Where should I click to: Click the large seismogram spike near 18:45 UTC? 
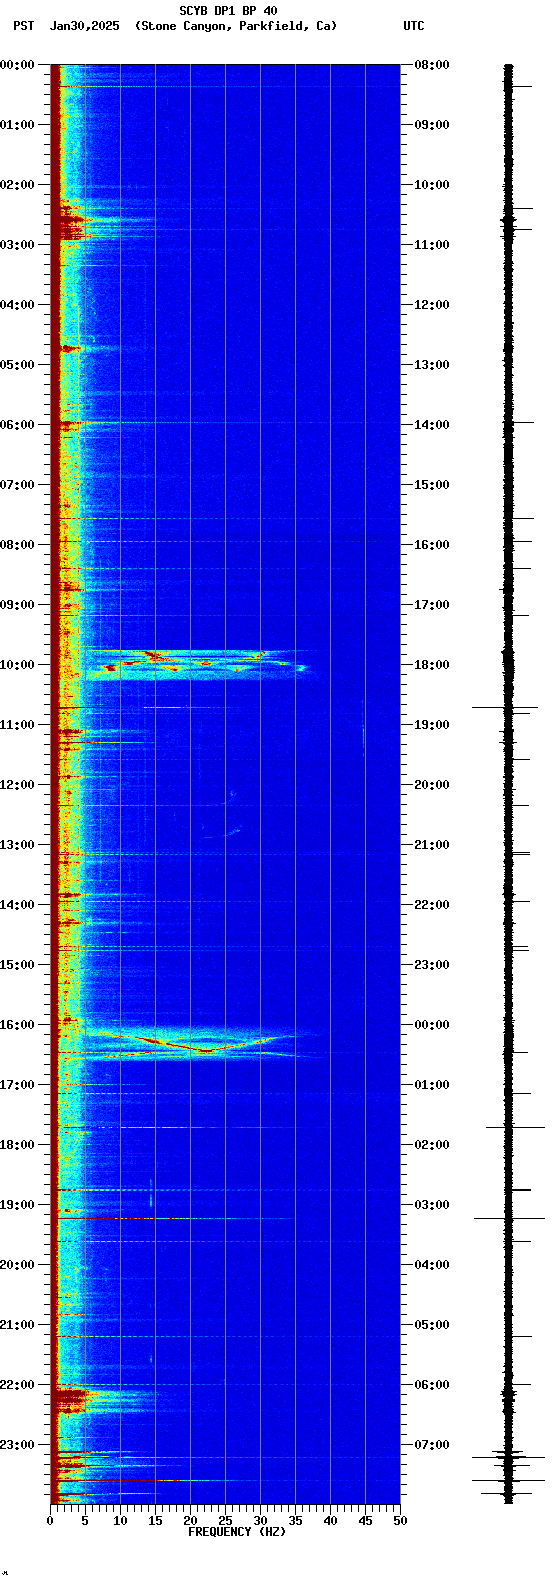(505, 707)
